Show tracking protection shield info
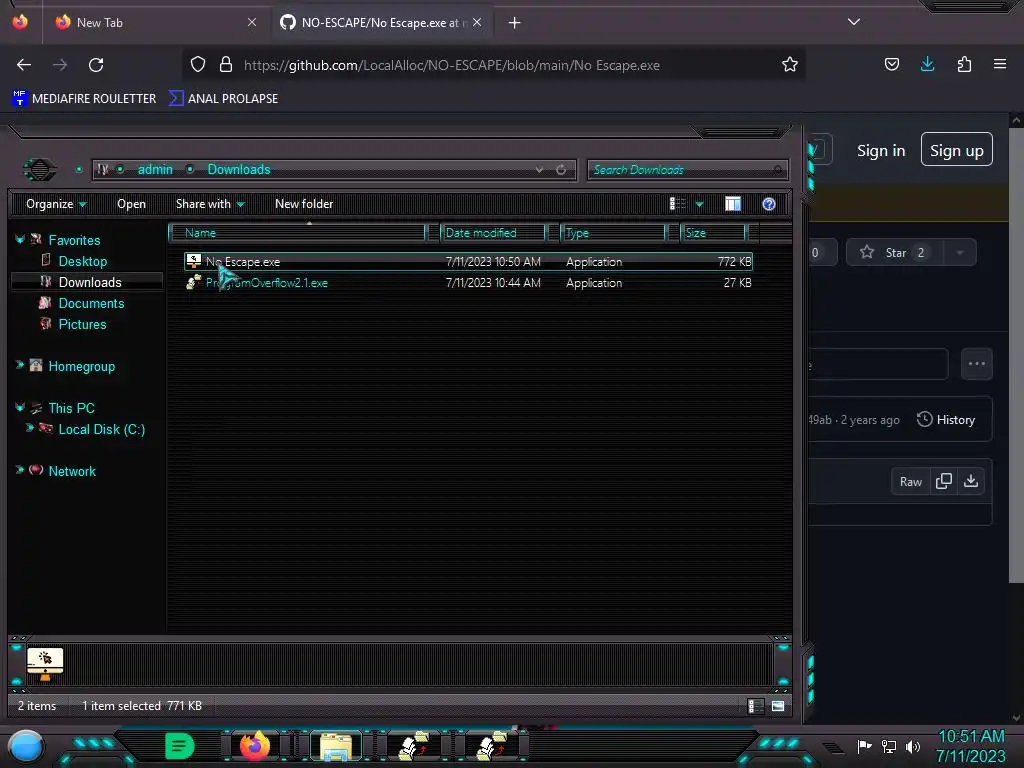The width and height of the screenshot is (1024, 768). [198, 65]
